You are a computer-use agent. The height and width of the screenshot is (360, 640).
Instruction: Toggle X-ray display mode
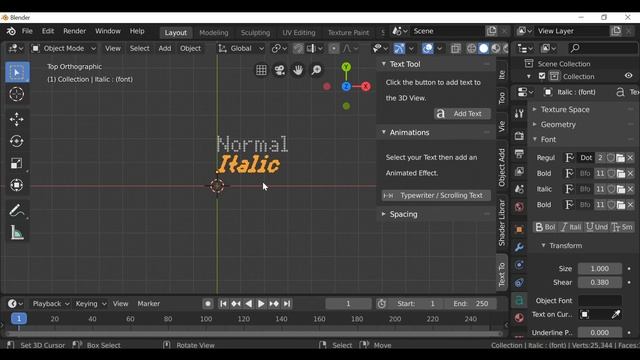[x=456, y=49]
